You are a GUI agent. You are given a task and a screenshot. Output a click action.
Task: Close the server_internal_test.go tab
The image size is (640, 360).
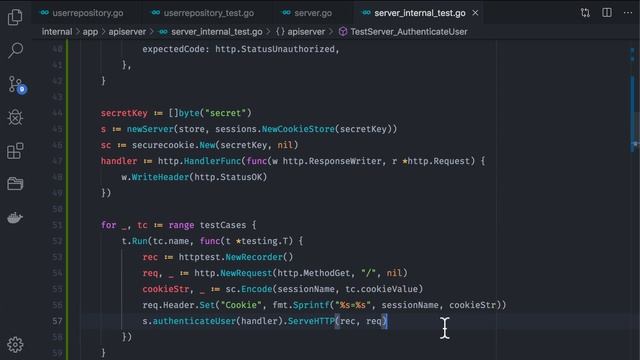(475, 13)
